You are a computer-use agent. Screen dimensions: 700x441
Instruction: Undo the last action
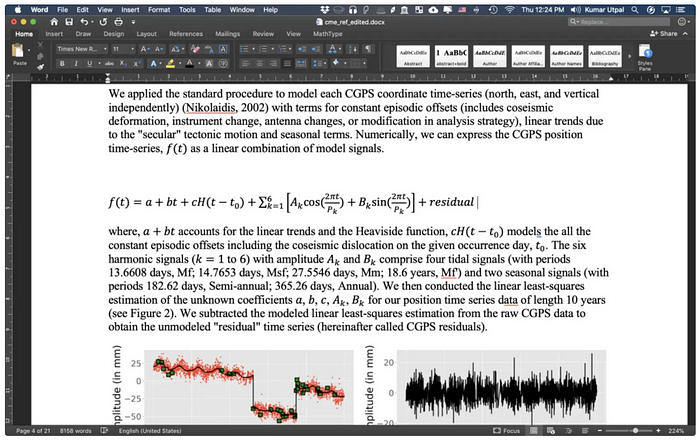click(84, 21)
